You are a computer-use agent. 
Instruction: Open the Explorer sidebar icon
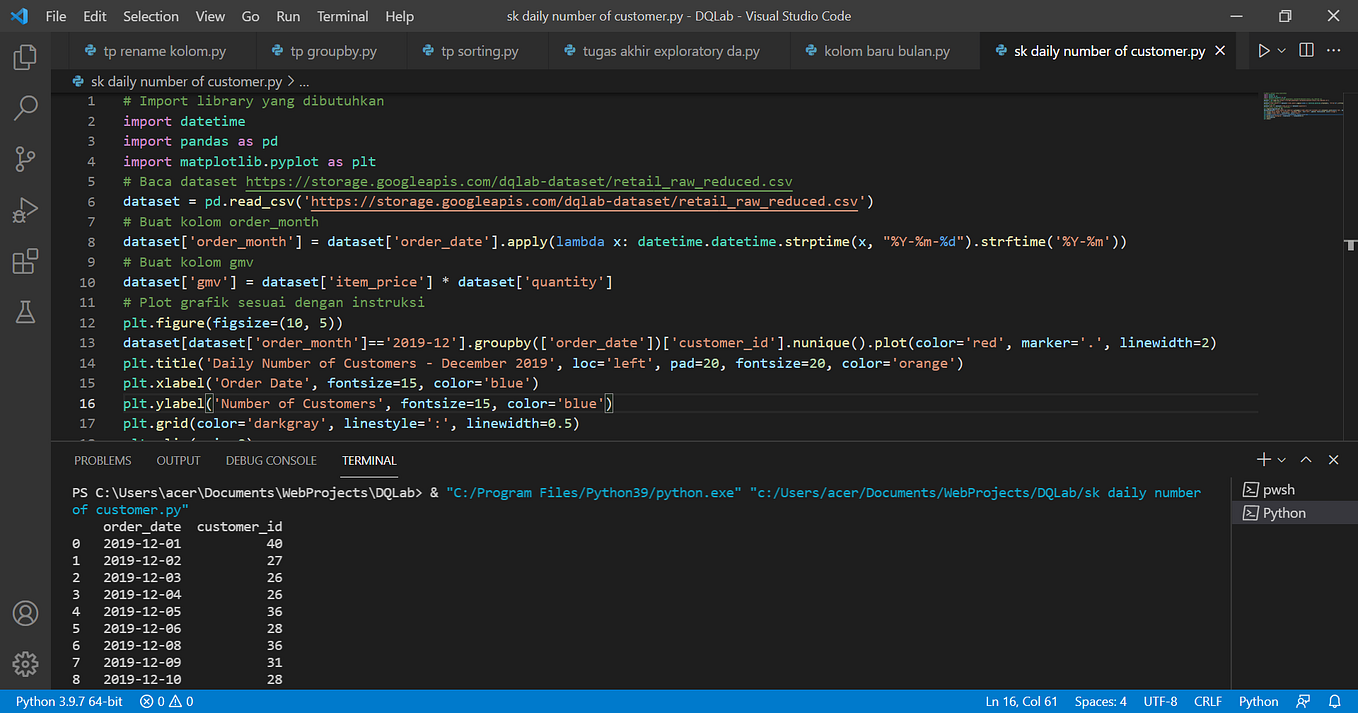[x=25, y=57]
